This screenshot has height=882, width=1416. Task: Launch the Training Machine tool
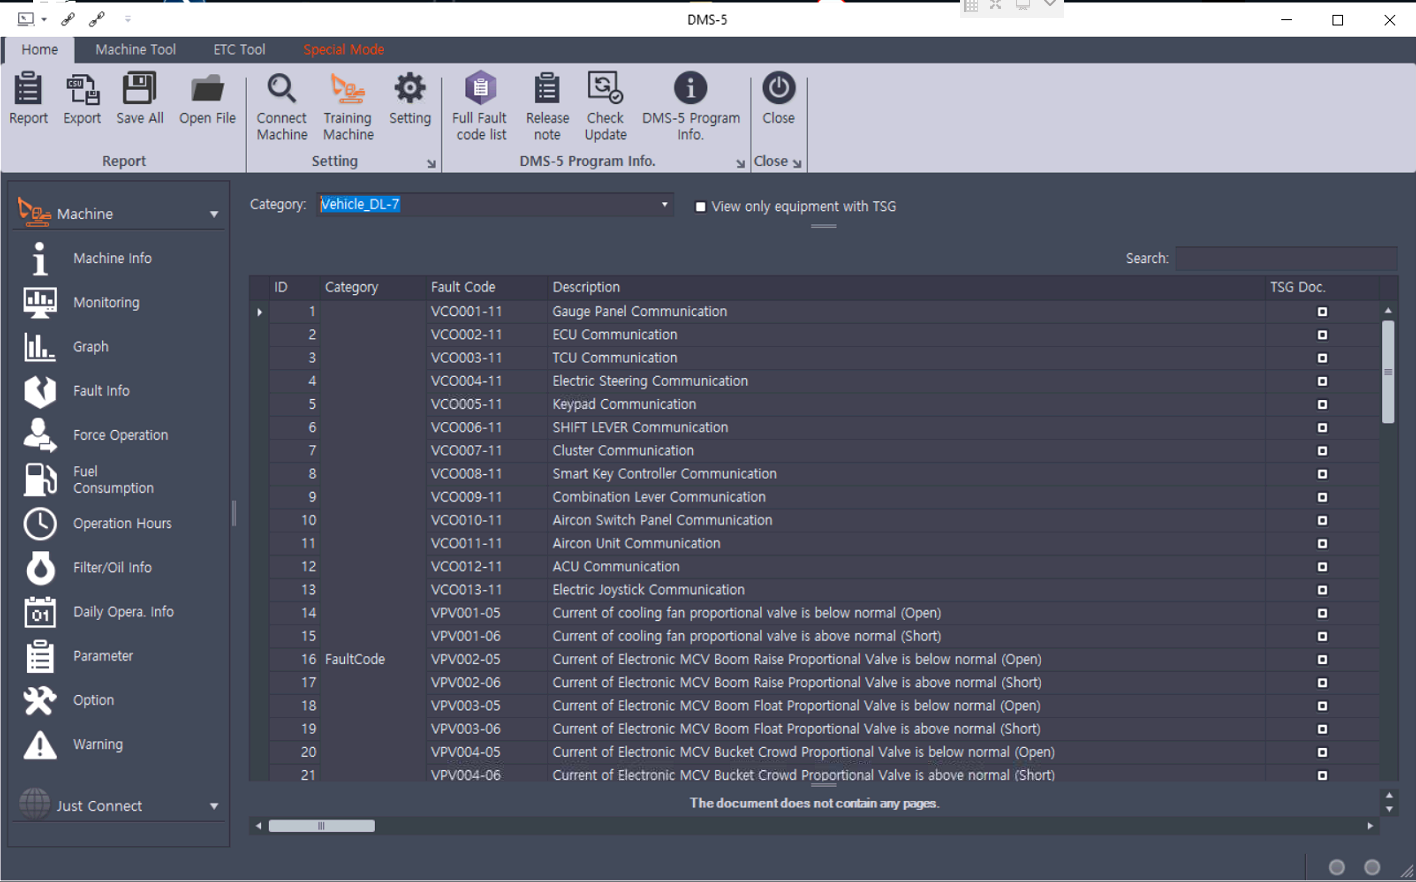pyautogui.click(x=348, y=107)
